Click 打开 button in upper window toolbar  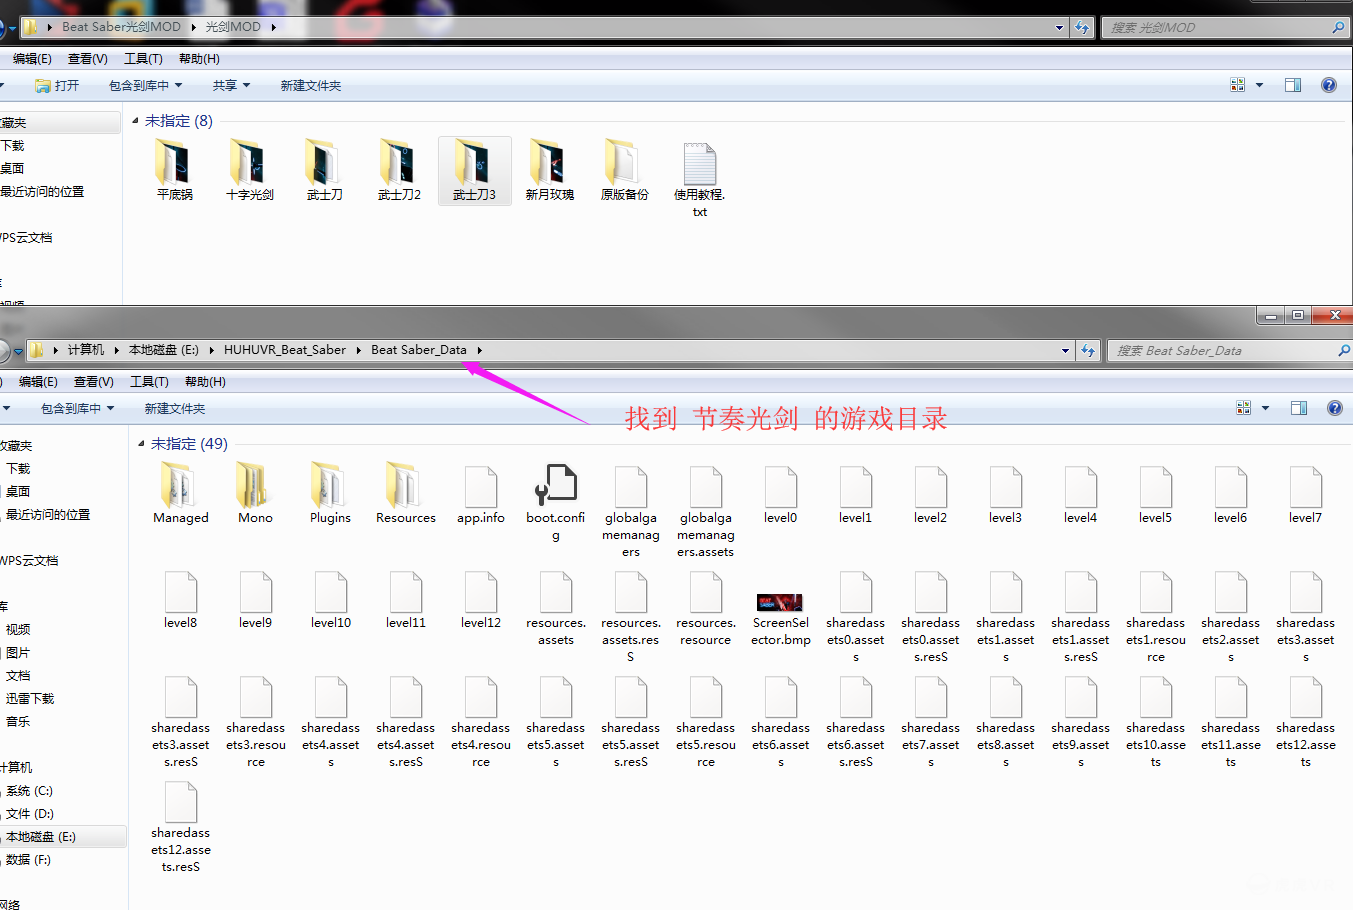point(57,85)
